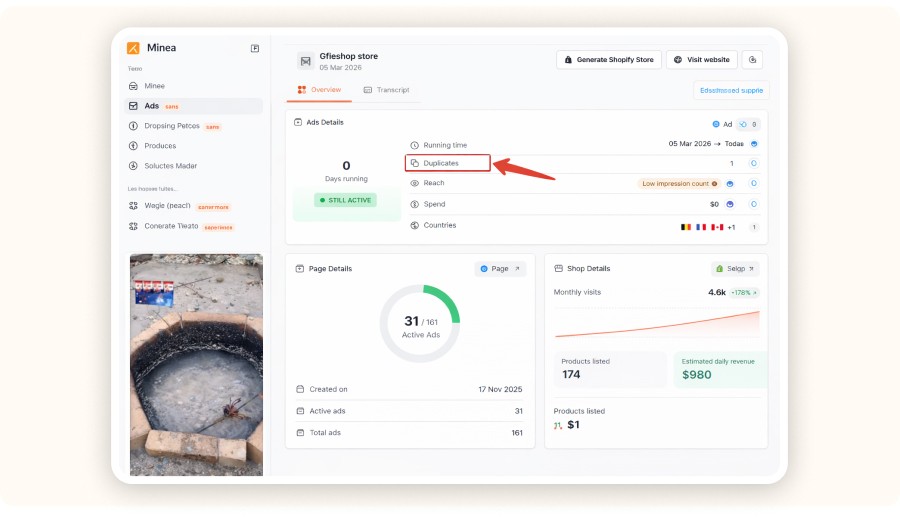Click the Monthly visits trend line chart
The image size is (900, 520).
(x=657, y=324)
